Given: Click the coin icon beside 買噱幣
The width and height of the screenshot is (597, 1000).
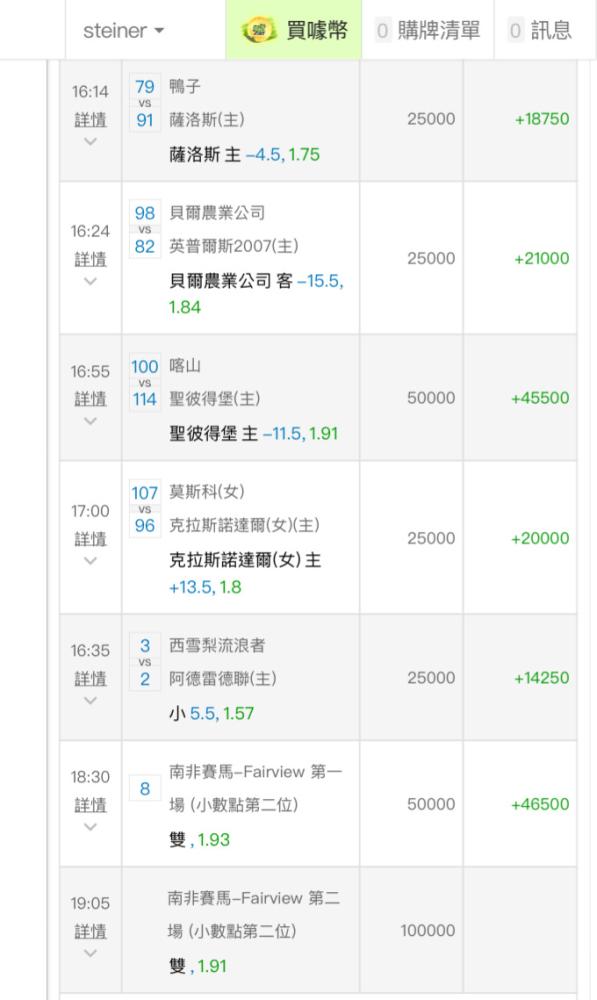Looking at the screenshot, I should [x=258, y=30].
